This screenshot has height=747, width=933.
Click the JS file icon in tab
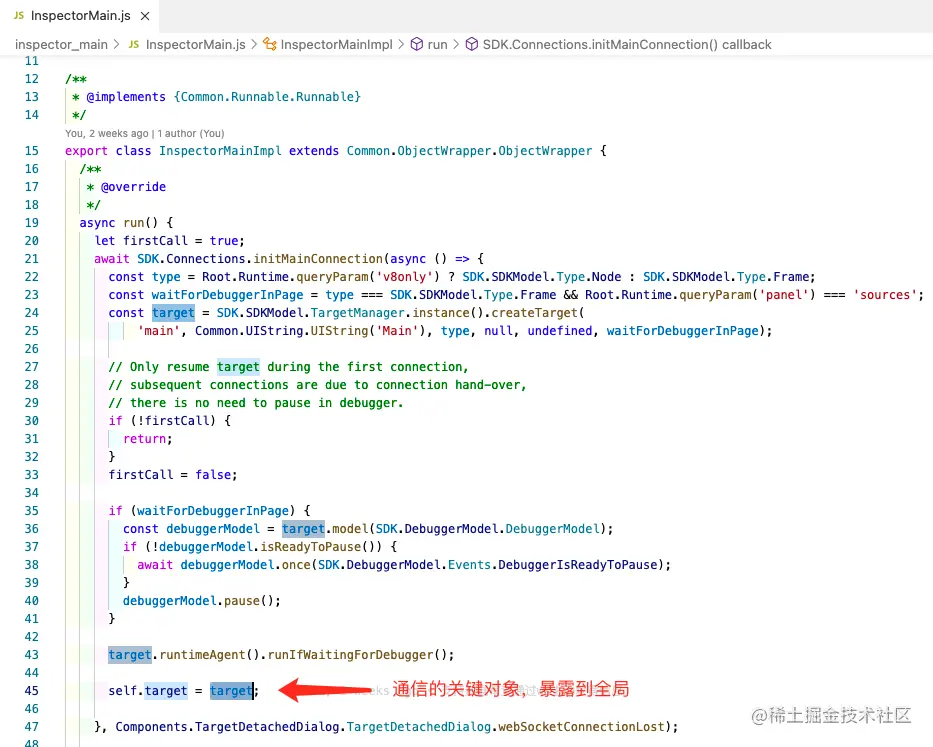tap(19, 15)
